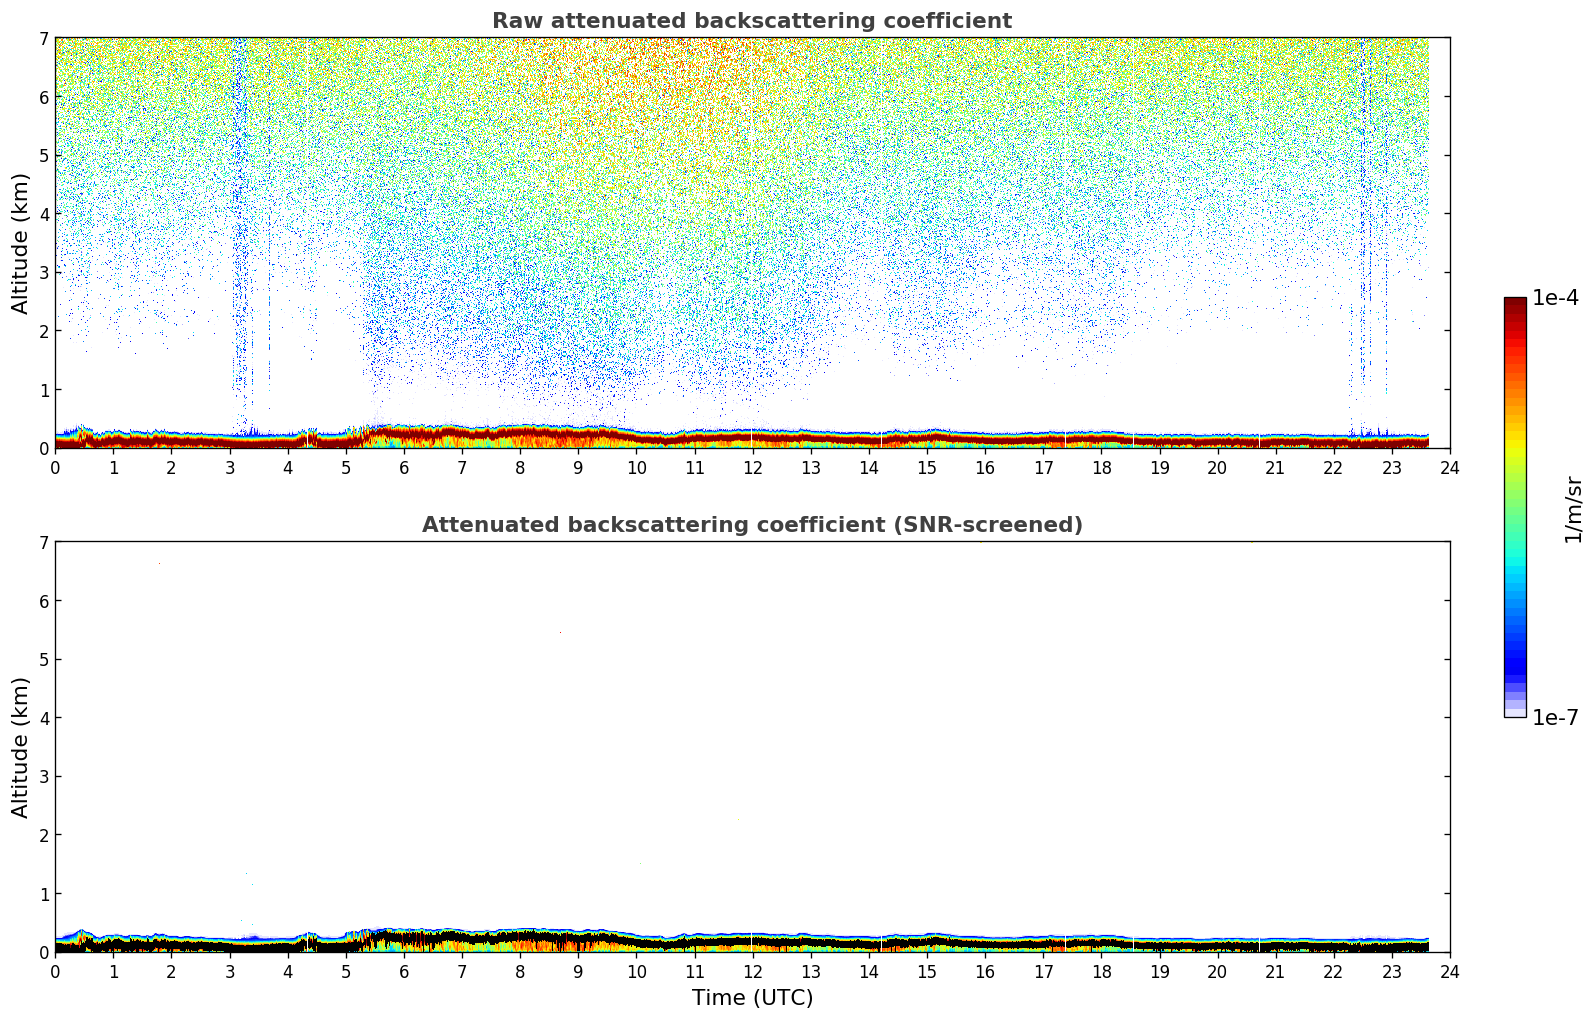This screenshot has width=1595, height=1020.
Task: Click hour 6 tick on bottom plot's time axis
Action: [404, 971]
